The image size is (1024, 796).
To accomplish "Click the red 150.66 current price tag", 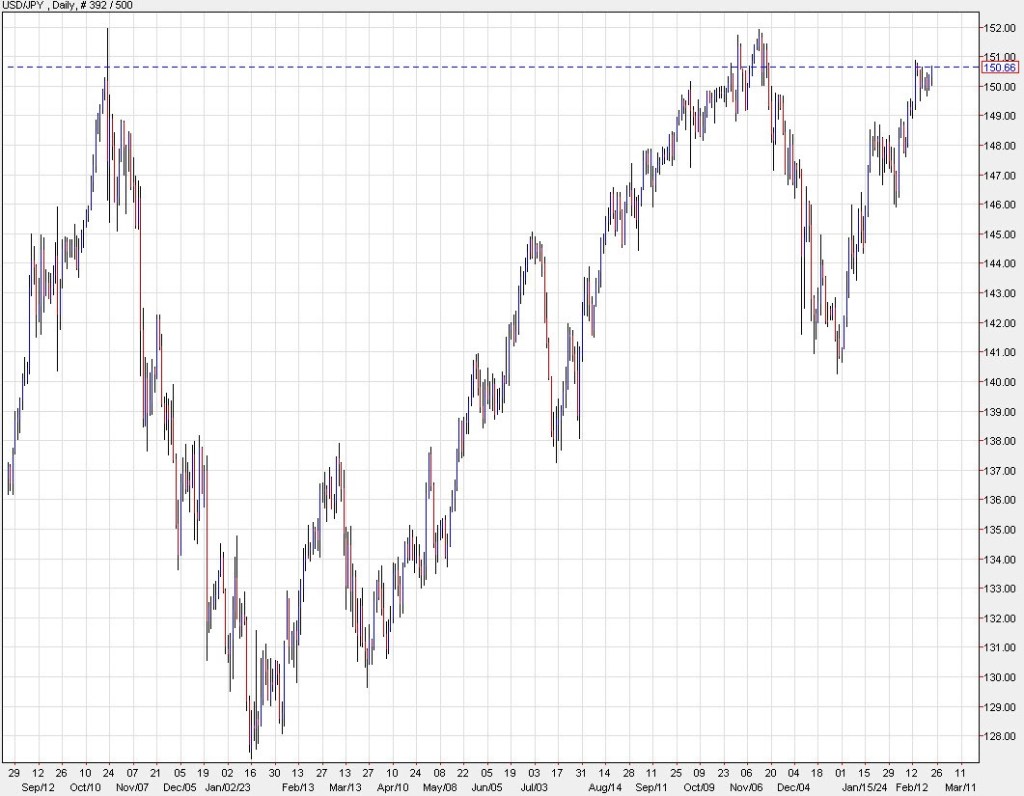I will (999, 68).
